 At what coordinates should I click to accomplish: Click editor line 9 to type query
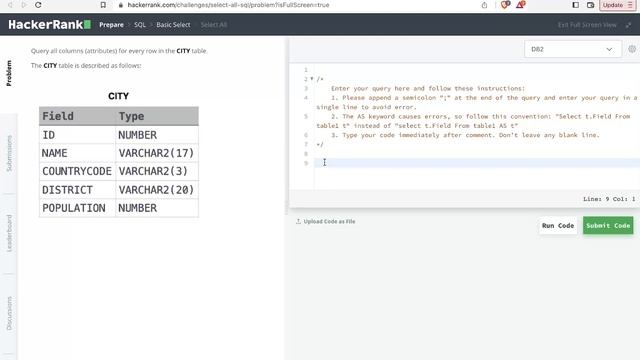pyautogui.click(x=477, y=163)
